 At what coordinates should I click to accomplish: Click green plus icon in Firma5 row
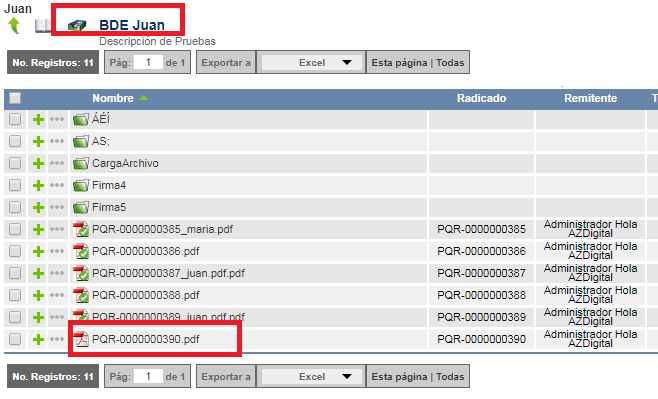(x=38, y=207)
